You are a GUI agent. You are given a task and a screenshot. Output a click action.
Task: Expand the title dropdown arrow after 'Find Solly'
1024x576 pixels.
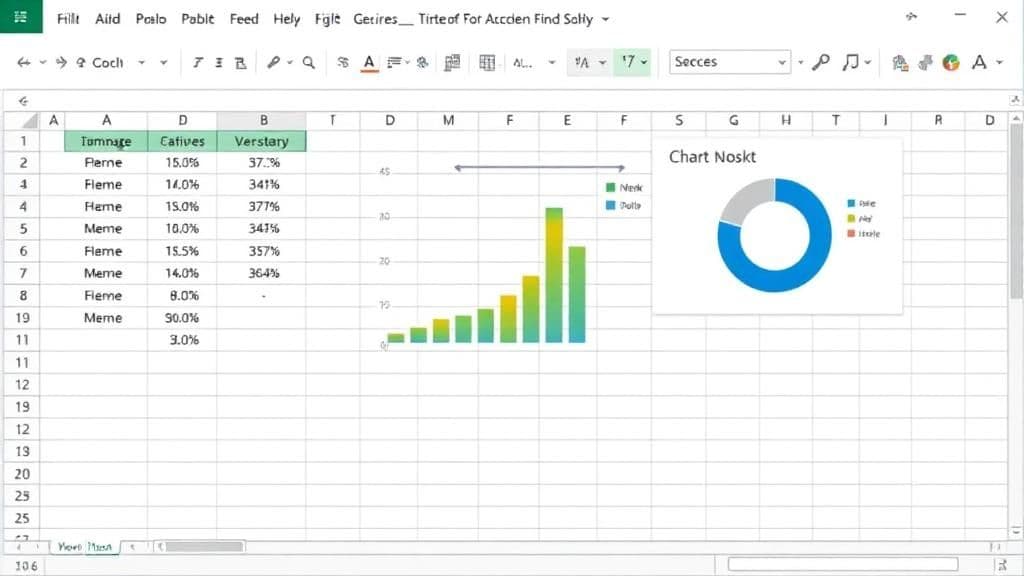pos(605,20)
